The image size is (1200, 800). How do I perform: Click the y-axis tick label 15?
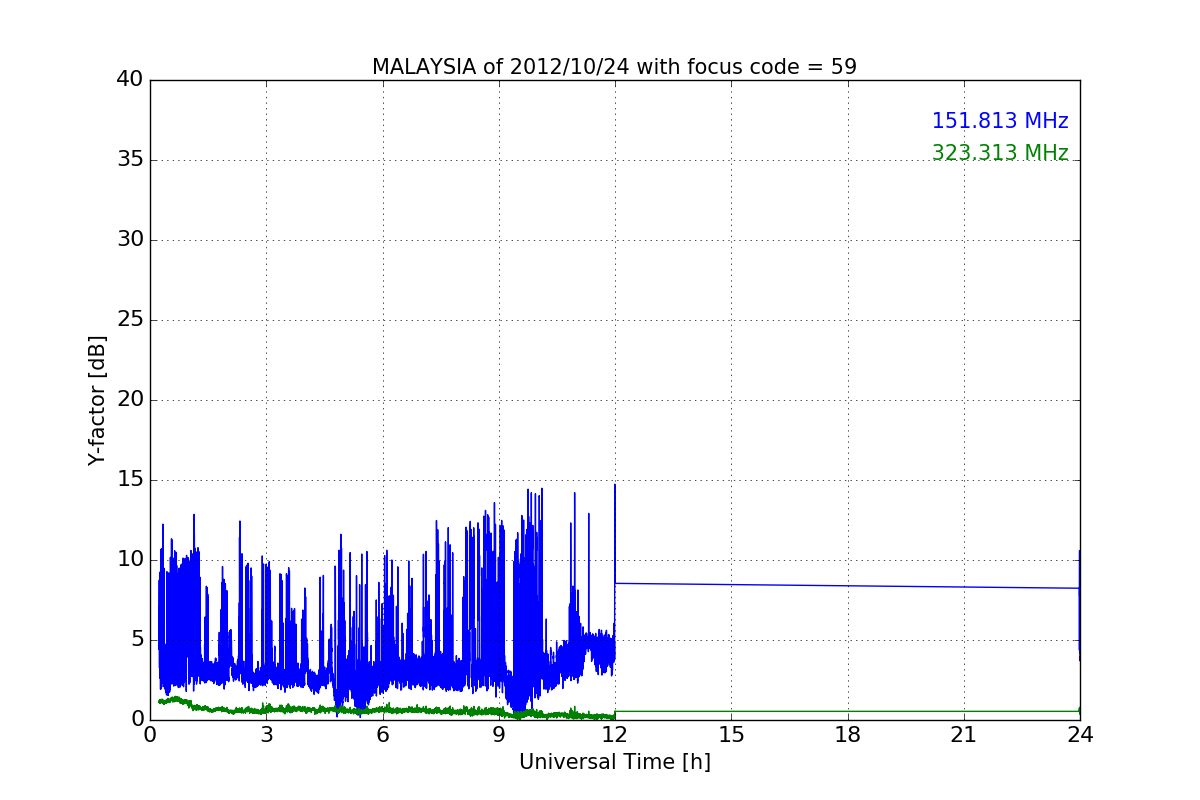tap(130, 480)
